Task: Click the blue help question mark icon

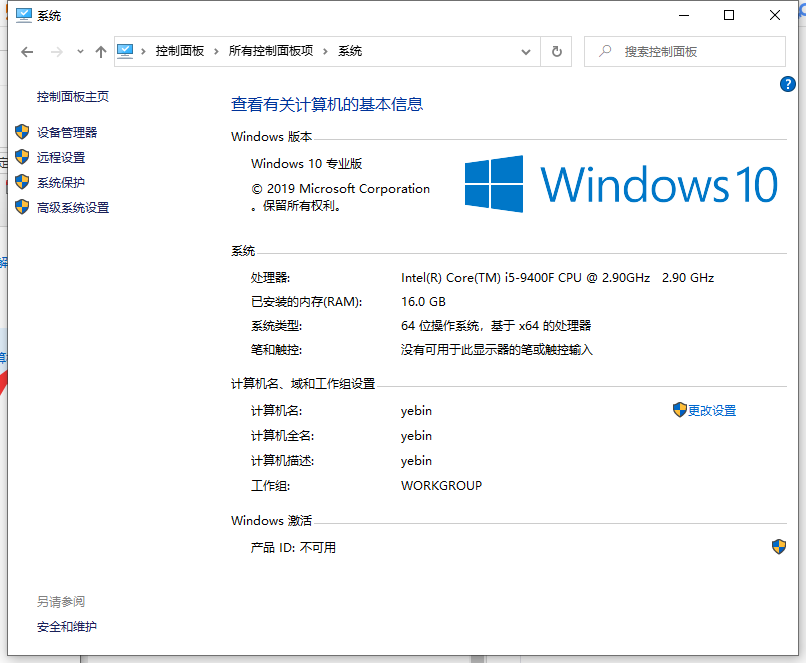Action: (x=788, y=84)
